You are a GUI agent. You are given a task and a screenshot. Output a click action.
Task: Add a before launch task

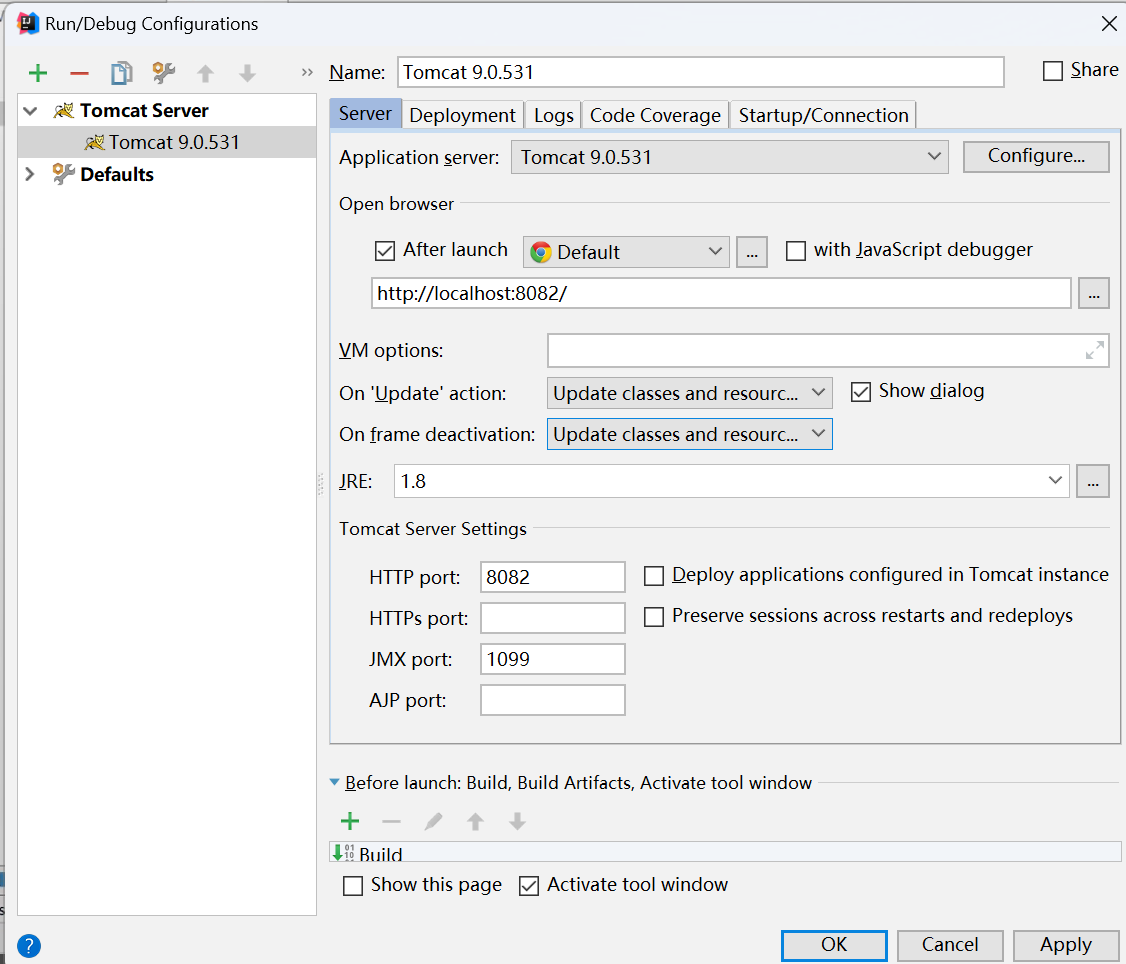[x=350, y=821]
